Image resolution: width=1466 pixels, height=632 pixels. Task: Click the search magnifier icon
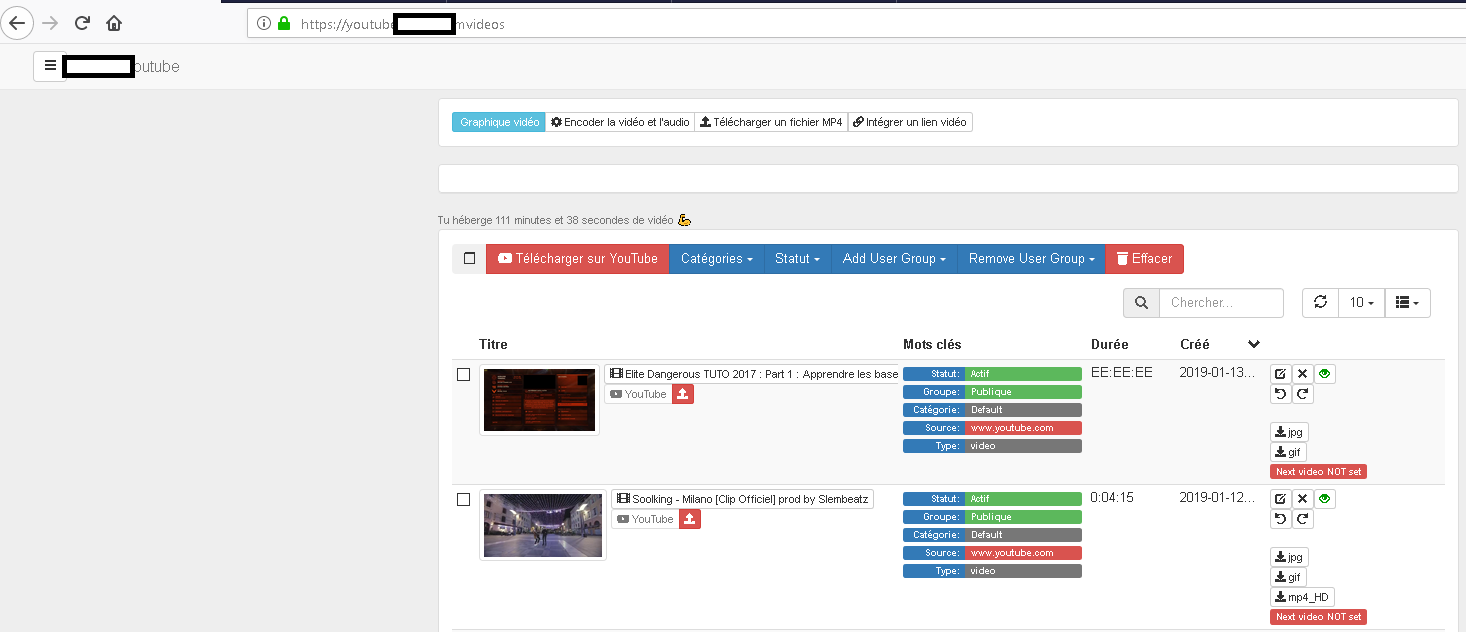pyautogui.click(x=1141, y=302)
